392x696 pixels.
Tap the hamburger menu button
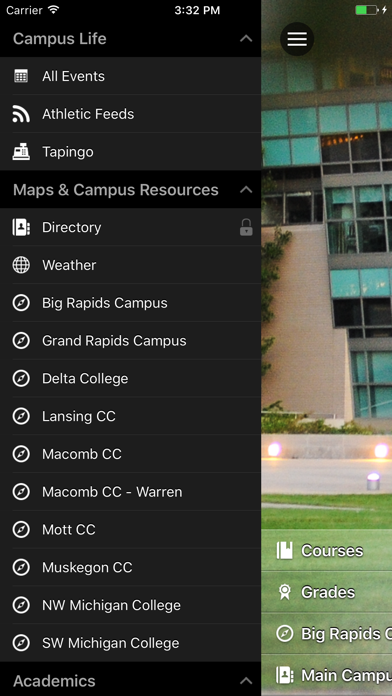point(297,39)
